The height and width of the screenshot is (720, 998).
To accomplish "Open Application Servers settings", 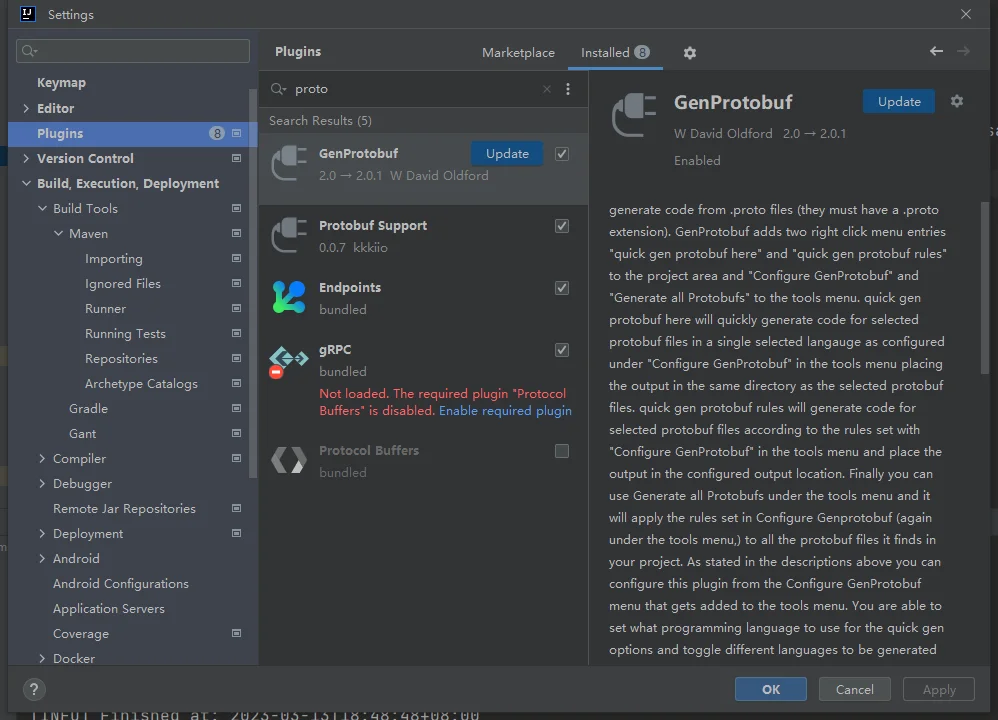I will coord(109,609).
